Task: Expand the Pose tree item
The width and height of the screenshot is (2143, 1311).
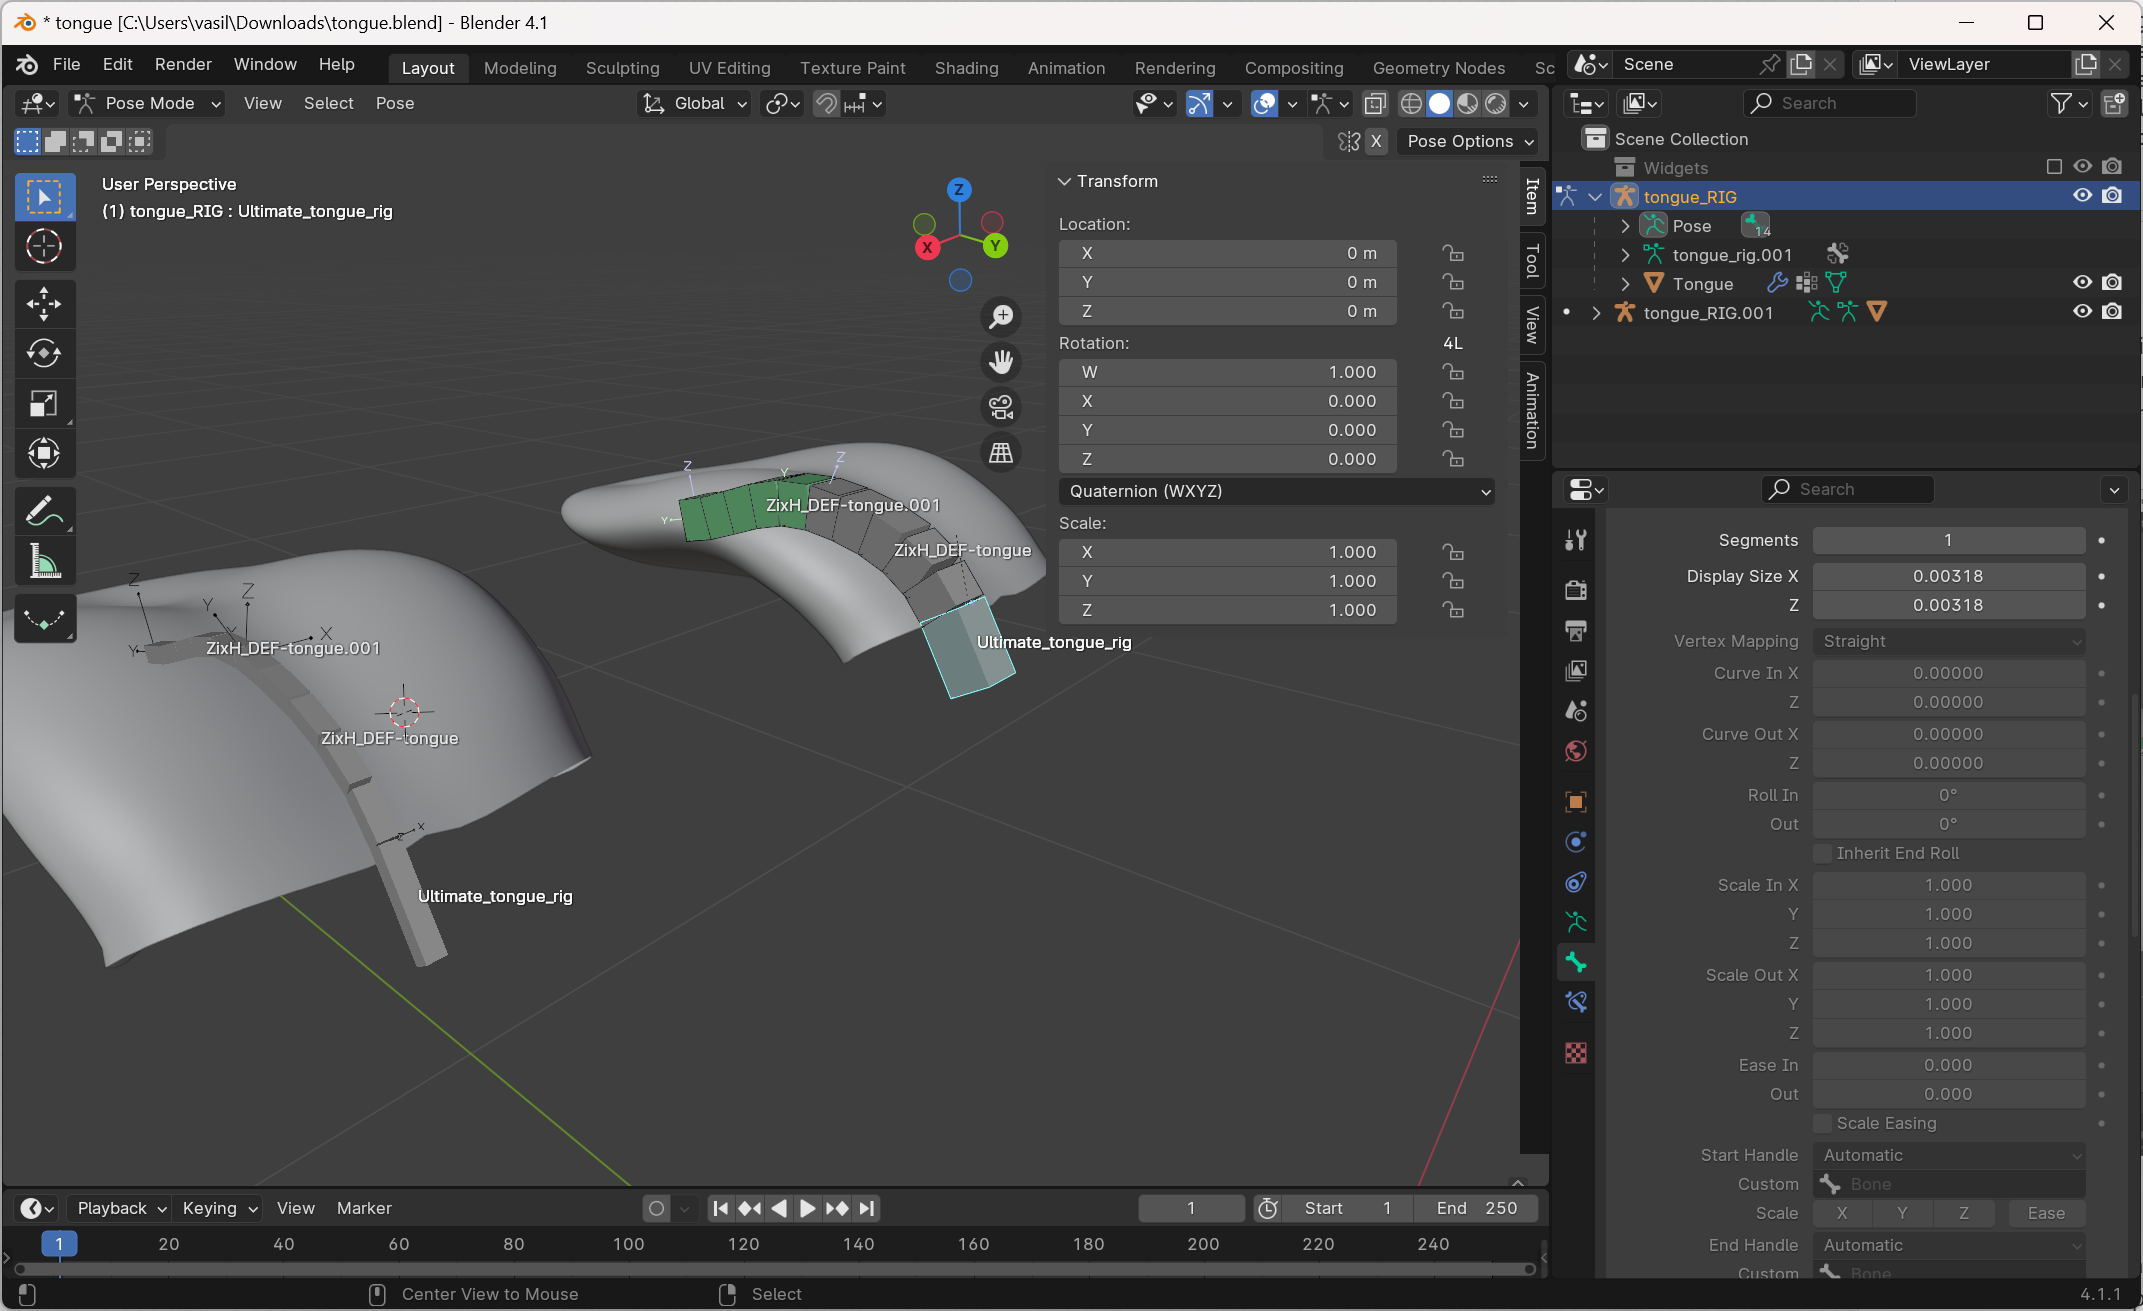Action: click(1626, 226)
